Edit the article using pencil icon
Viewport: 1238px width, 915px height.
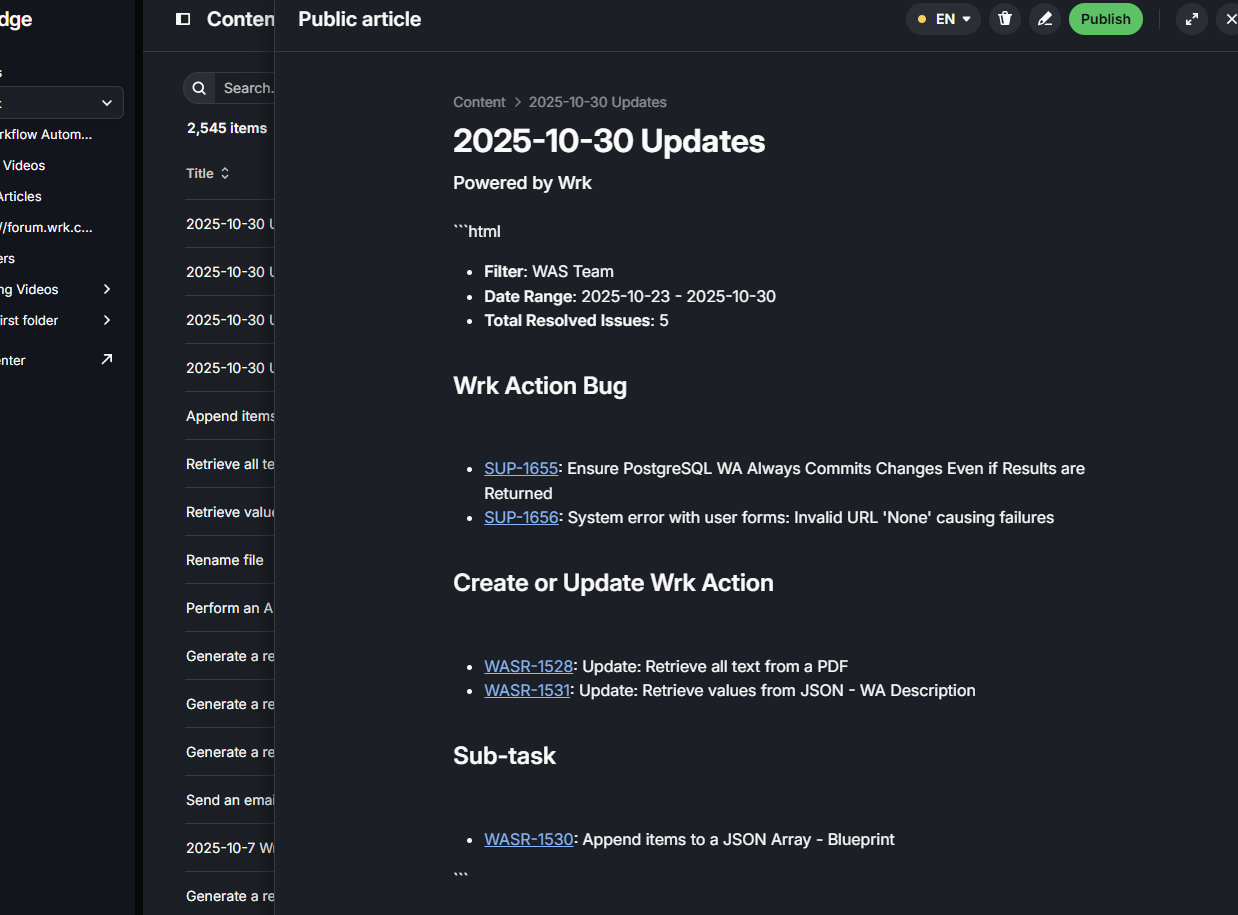[1045, 19]
